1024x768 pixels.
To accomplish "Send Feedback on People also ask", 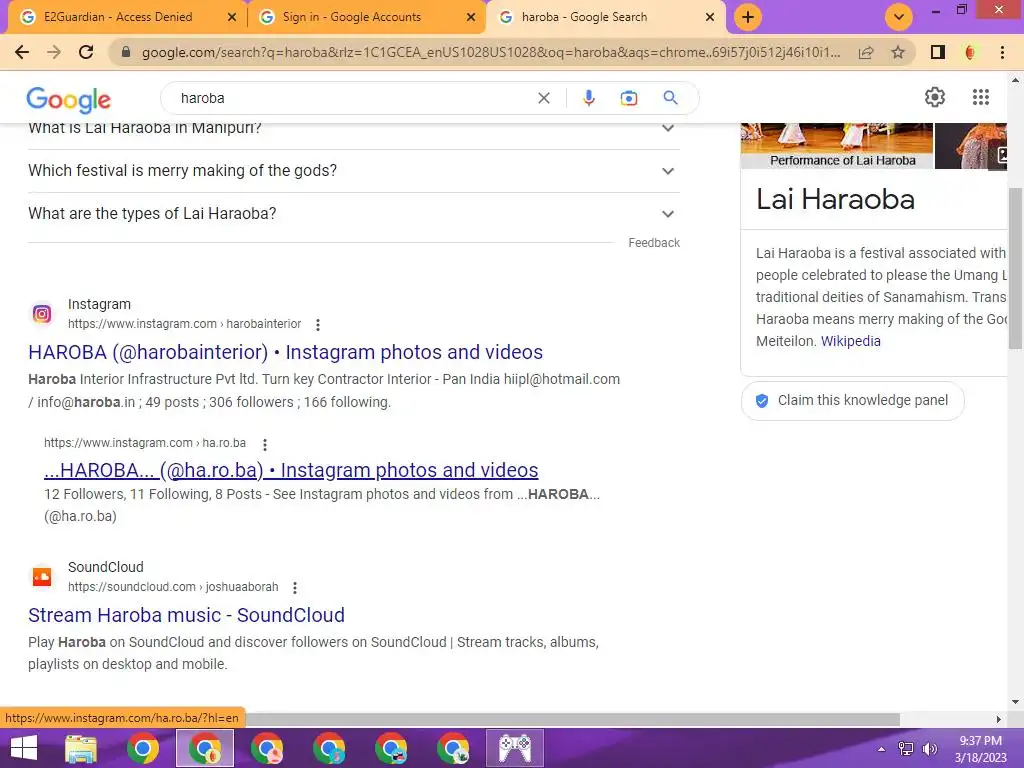I will point(654,243).
